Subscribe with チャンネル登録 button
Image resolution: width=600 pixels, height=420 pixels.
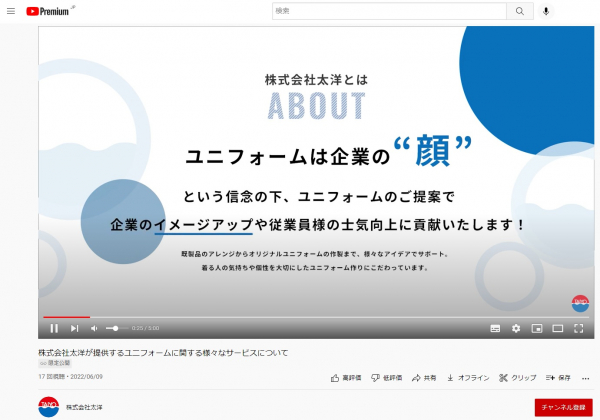(x=563, y=407)
